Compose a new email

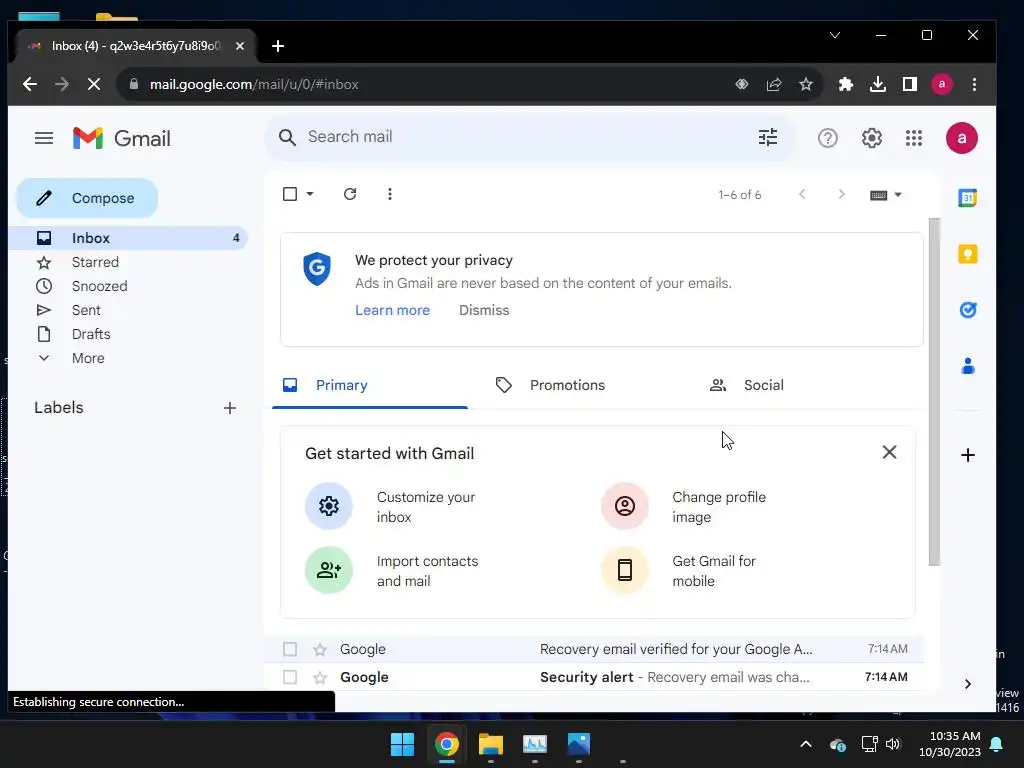(x=87, y=198)
